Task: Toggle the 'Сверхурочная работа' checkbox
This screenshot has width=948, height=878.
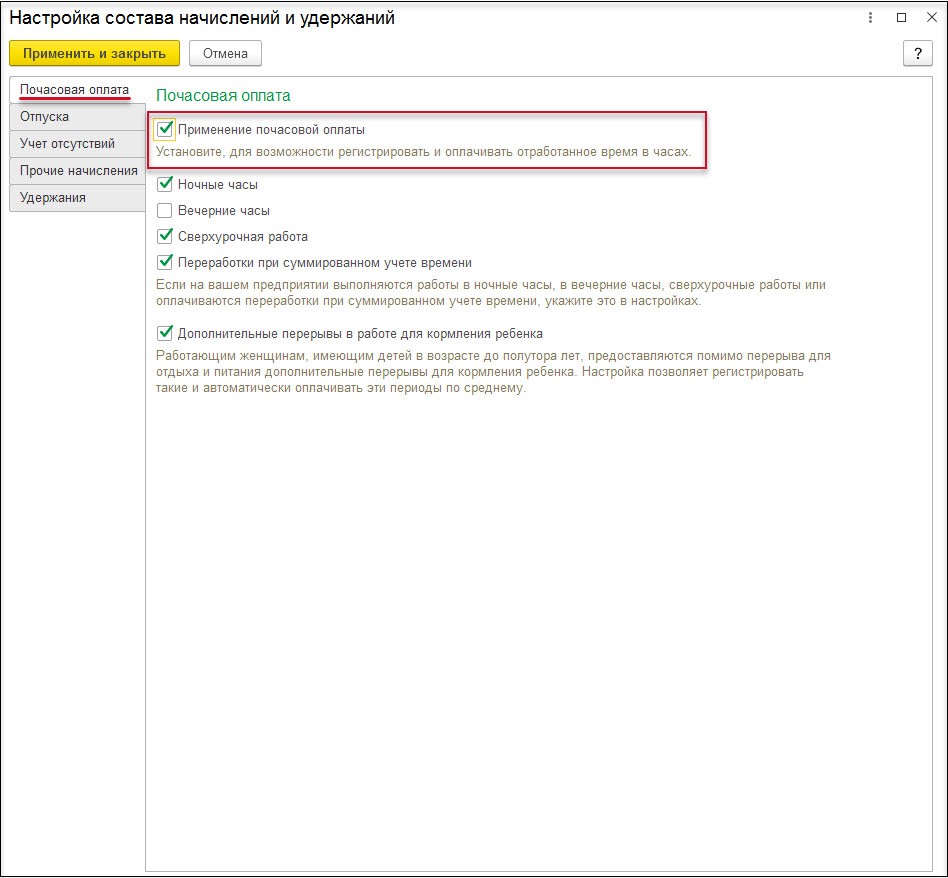Action: click(164, 236)
